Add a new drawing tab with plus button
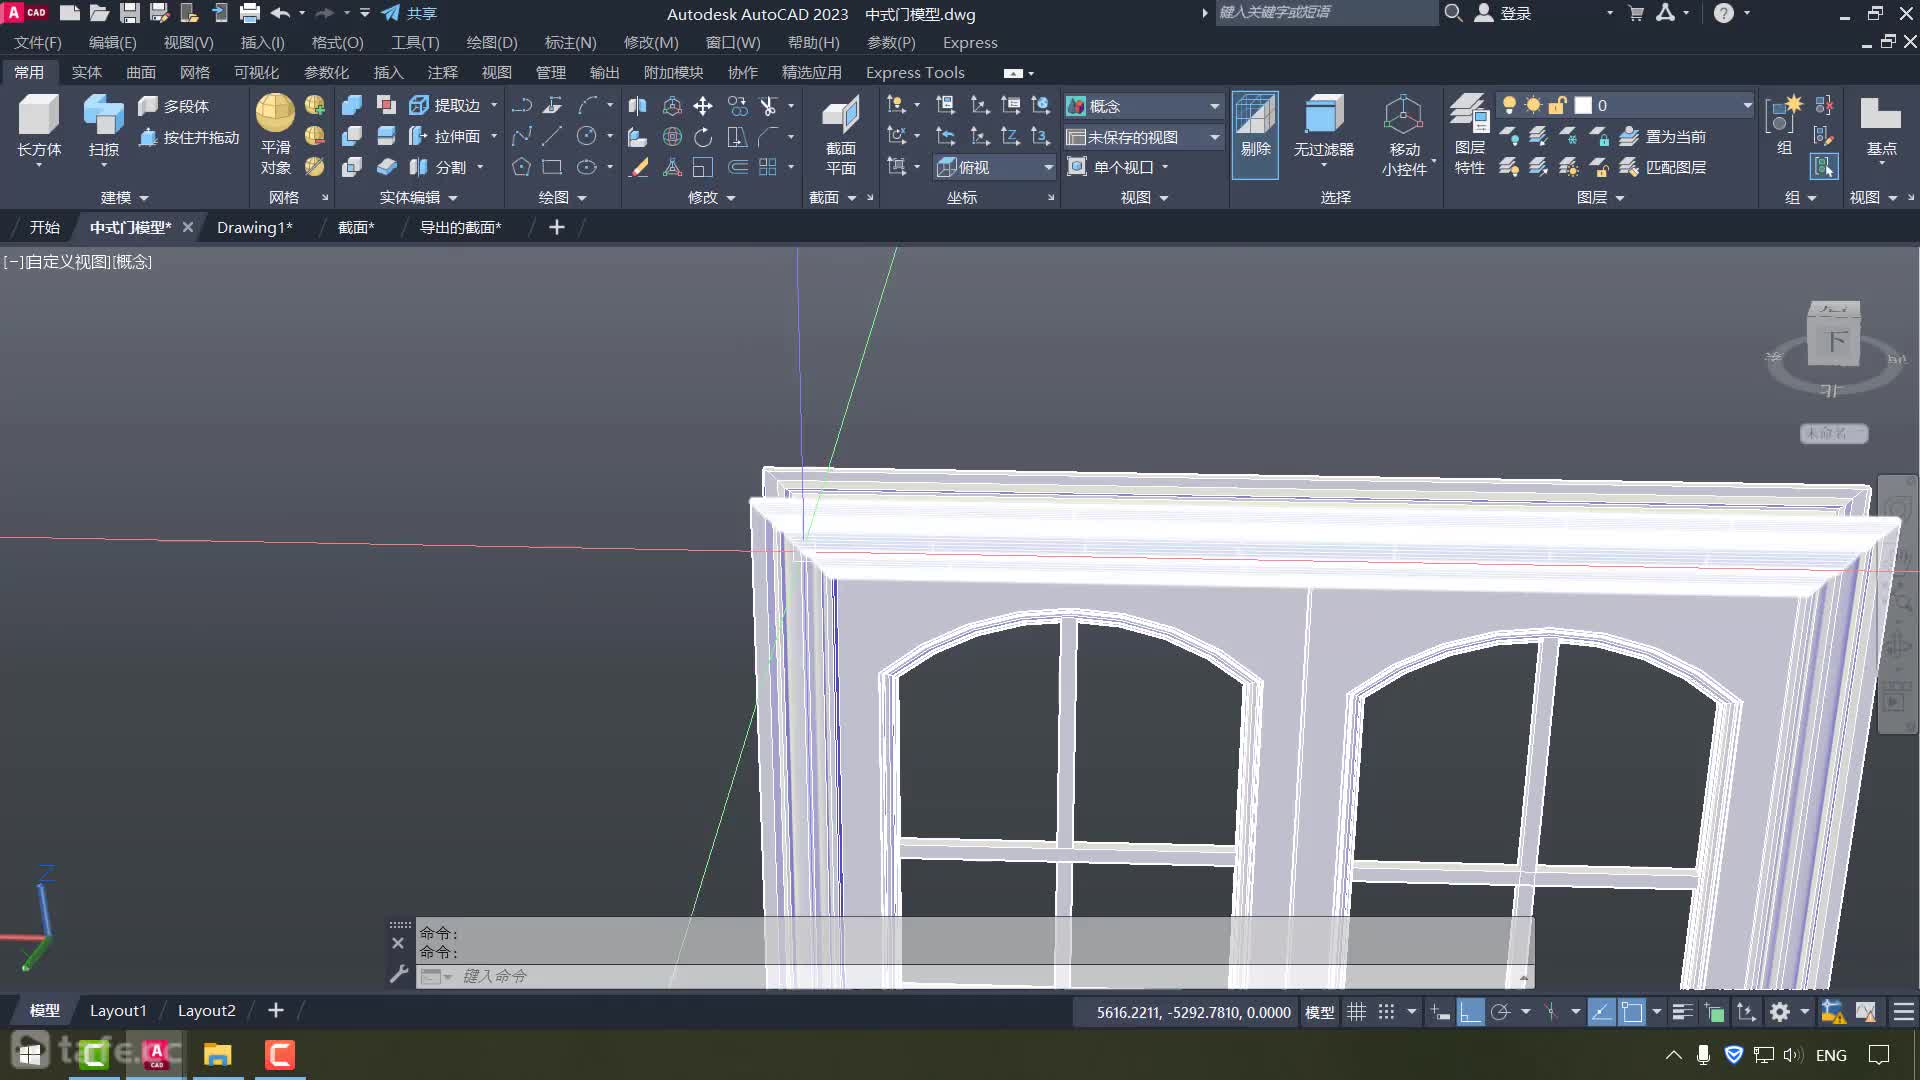The width and height of the screenshot is (1920, 1080). coord(557,227)
